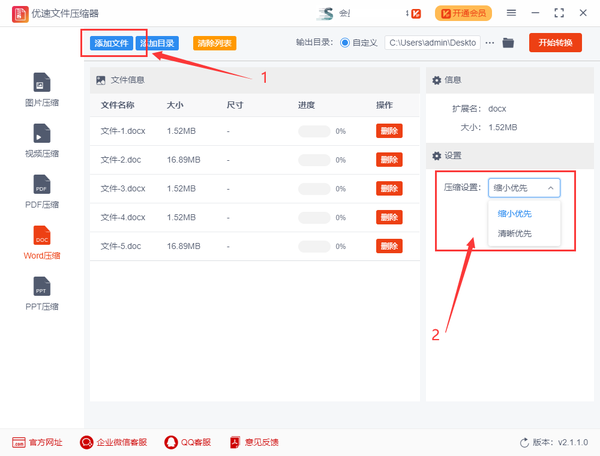Screen dimensions: 600x456
Task: Open the 视频压缩 video compression section
Action: coord(41,140)
